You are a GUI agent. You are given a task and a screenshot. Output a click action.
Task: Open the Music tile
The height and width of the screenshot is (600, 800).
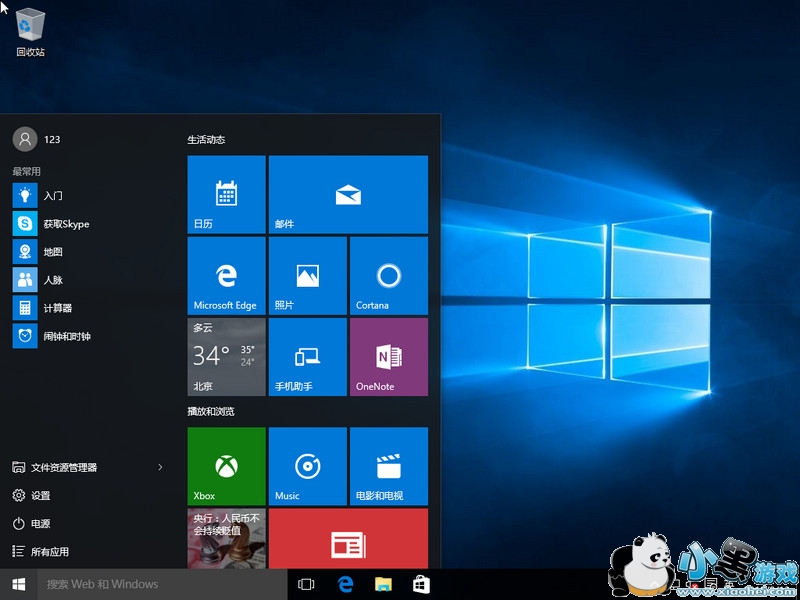tap(307, 466)
